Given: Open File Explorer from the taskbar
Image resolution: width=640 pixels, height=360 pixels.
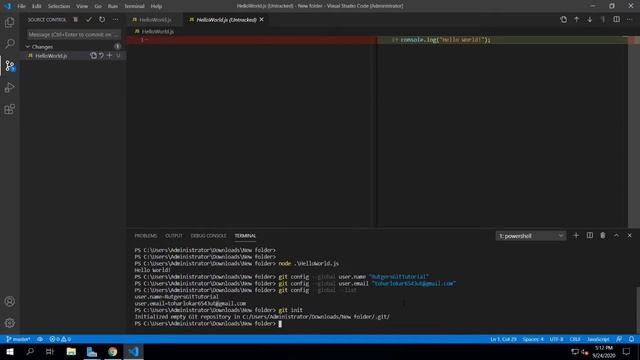Looking at the screenshot, I should (x=71, y=351).
